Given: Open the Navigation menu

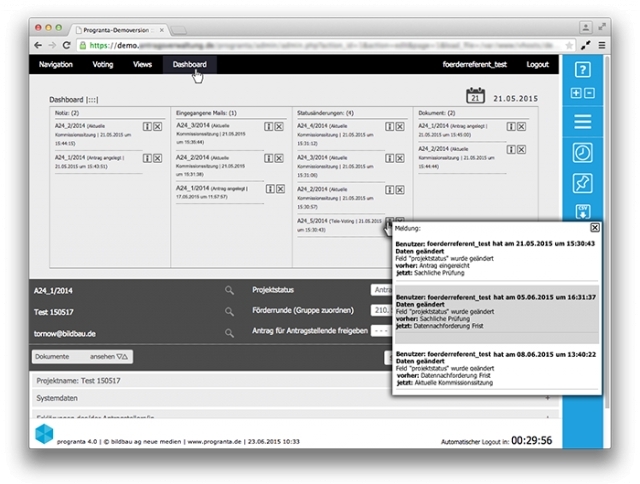Looking at the screenshot, I should [x=56, y=64].
